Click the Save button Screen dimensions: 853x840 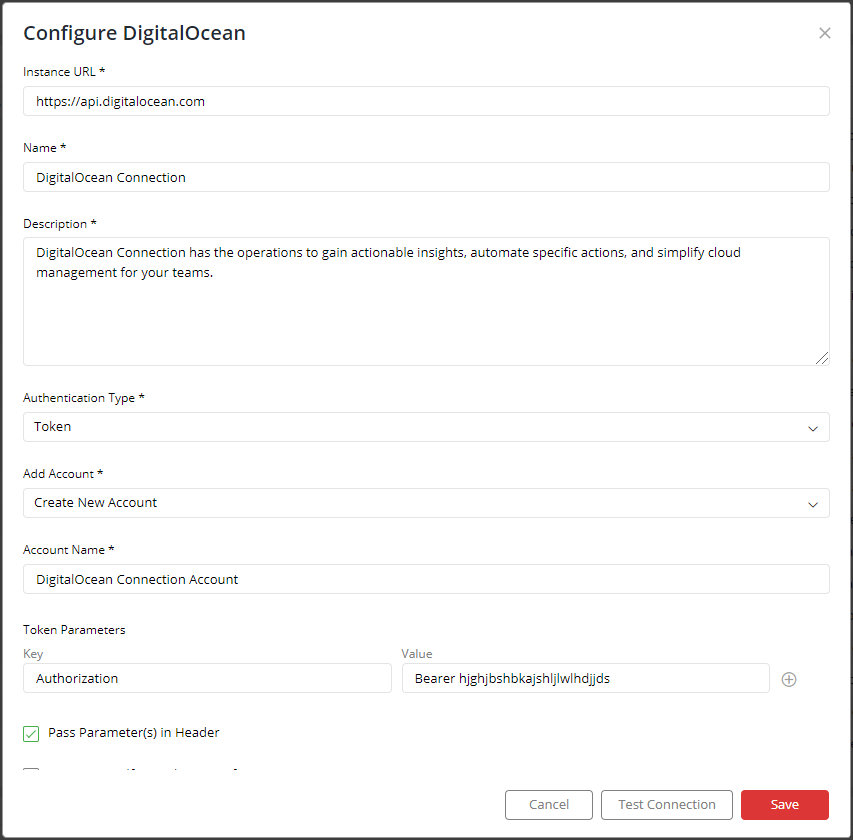(x=784, y=805)
